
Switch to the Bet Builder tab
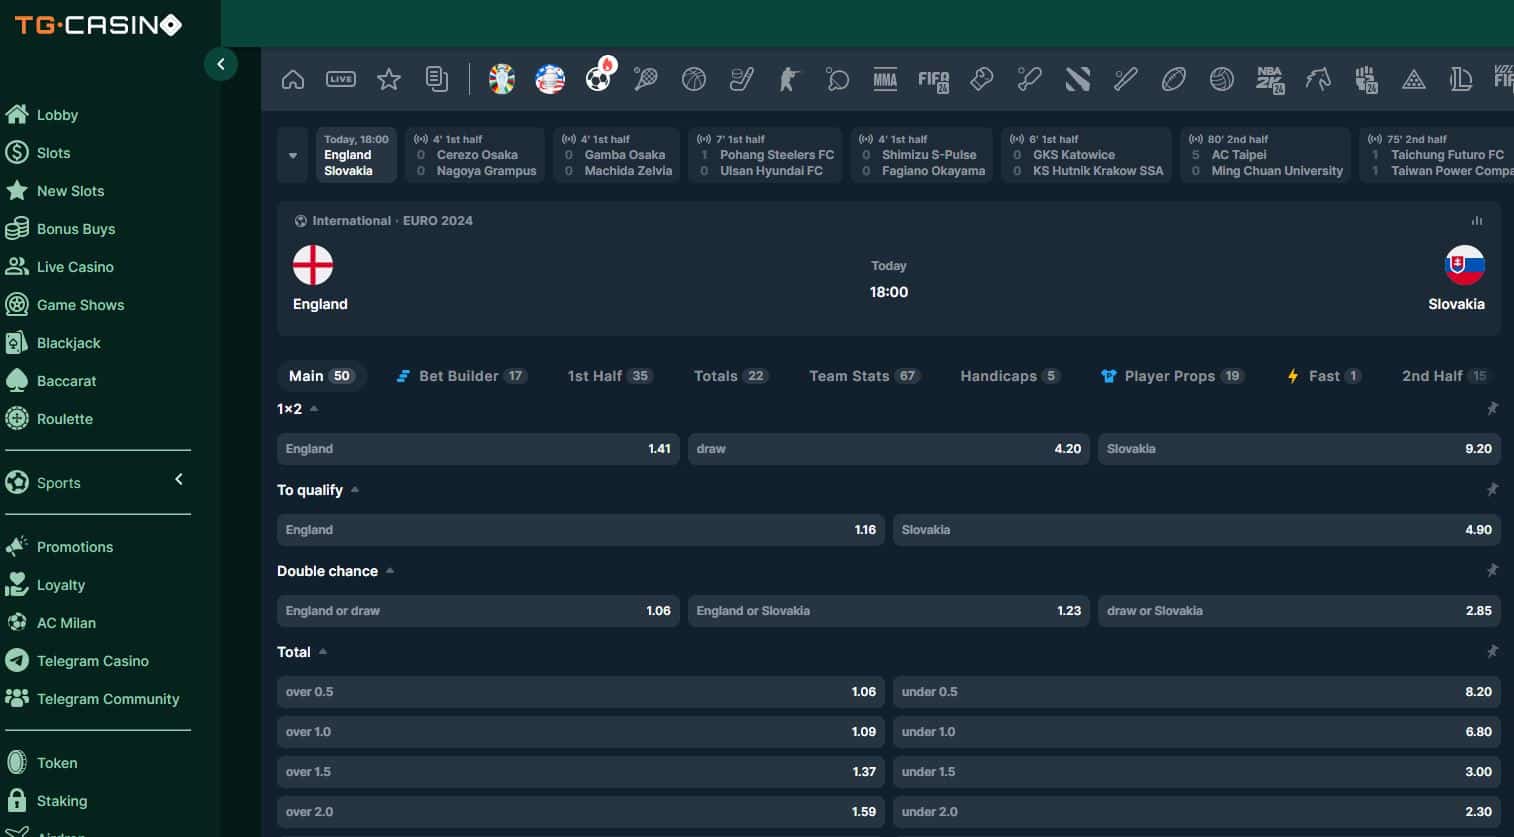coord(459,376)
